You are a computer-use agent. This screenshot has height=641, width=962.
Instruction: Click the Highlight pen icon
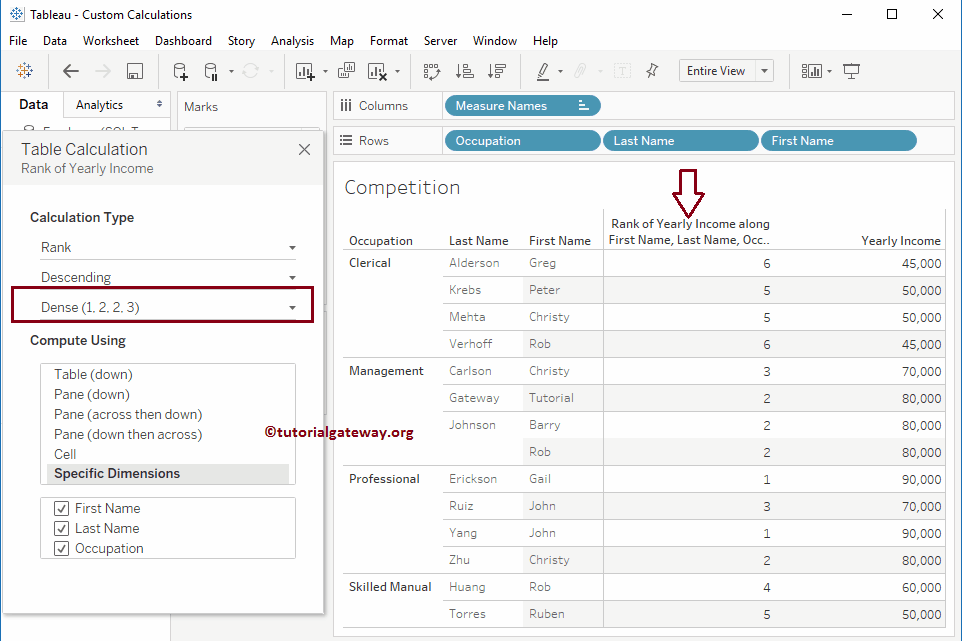(x=543, y=71)
